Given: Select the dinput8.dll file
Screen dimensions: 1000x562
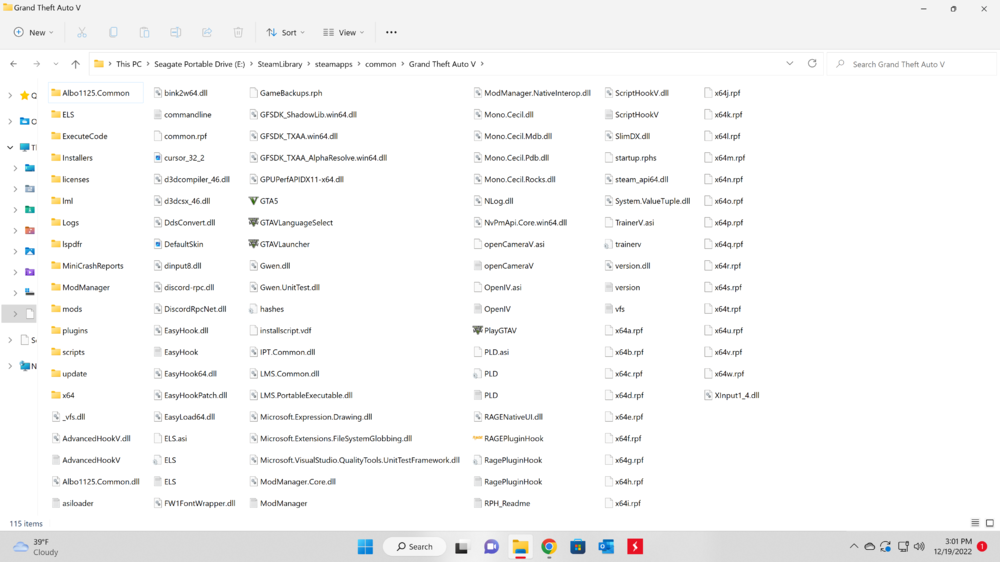Looking at the screenshot, I should (x=178, y=266).
